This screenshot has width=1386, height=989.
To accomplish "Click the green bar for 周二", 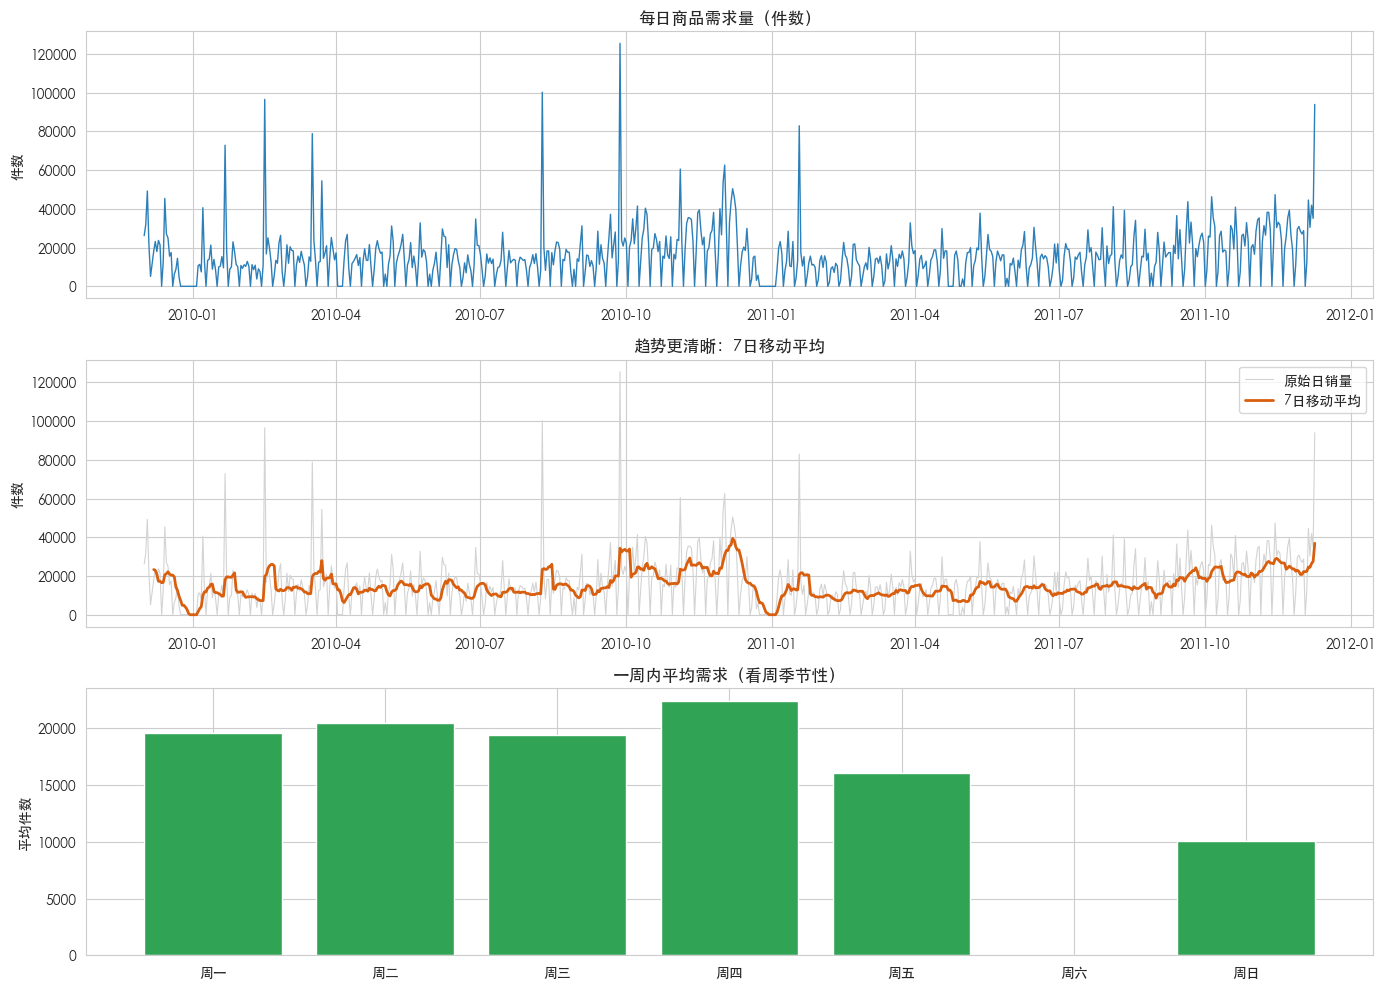I will coord(385,840).
